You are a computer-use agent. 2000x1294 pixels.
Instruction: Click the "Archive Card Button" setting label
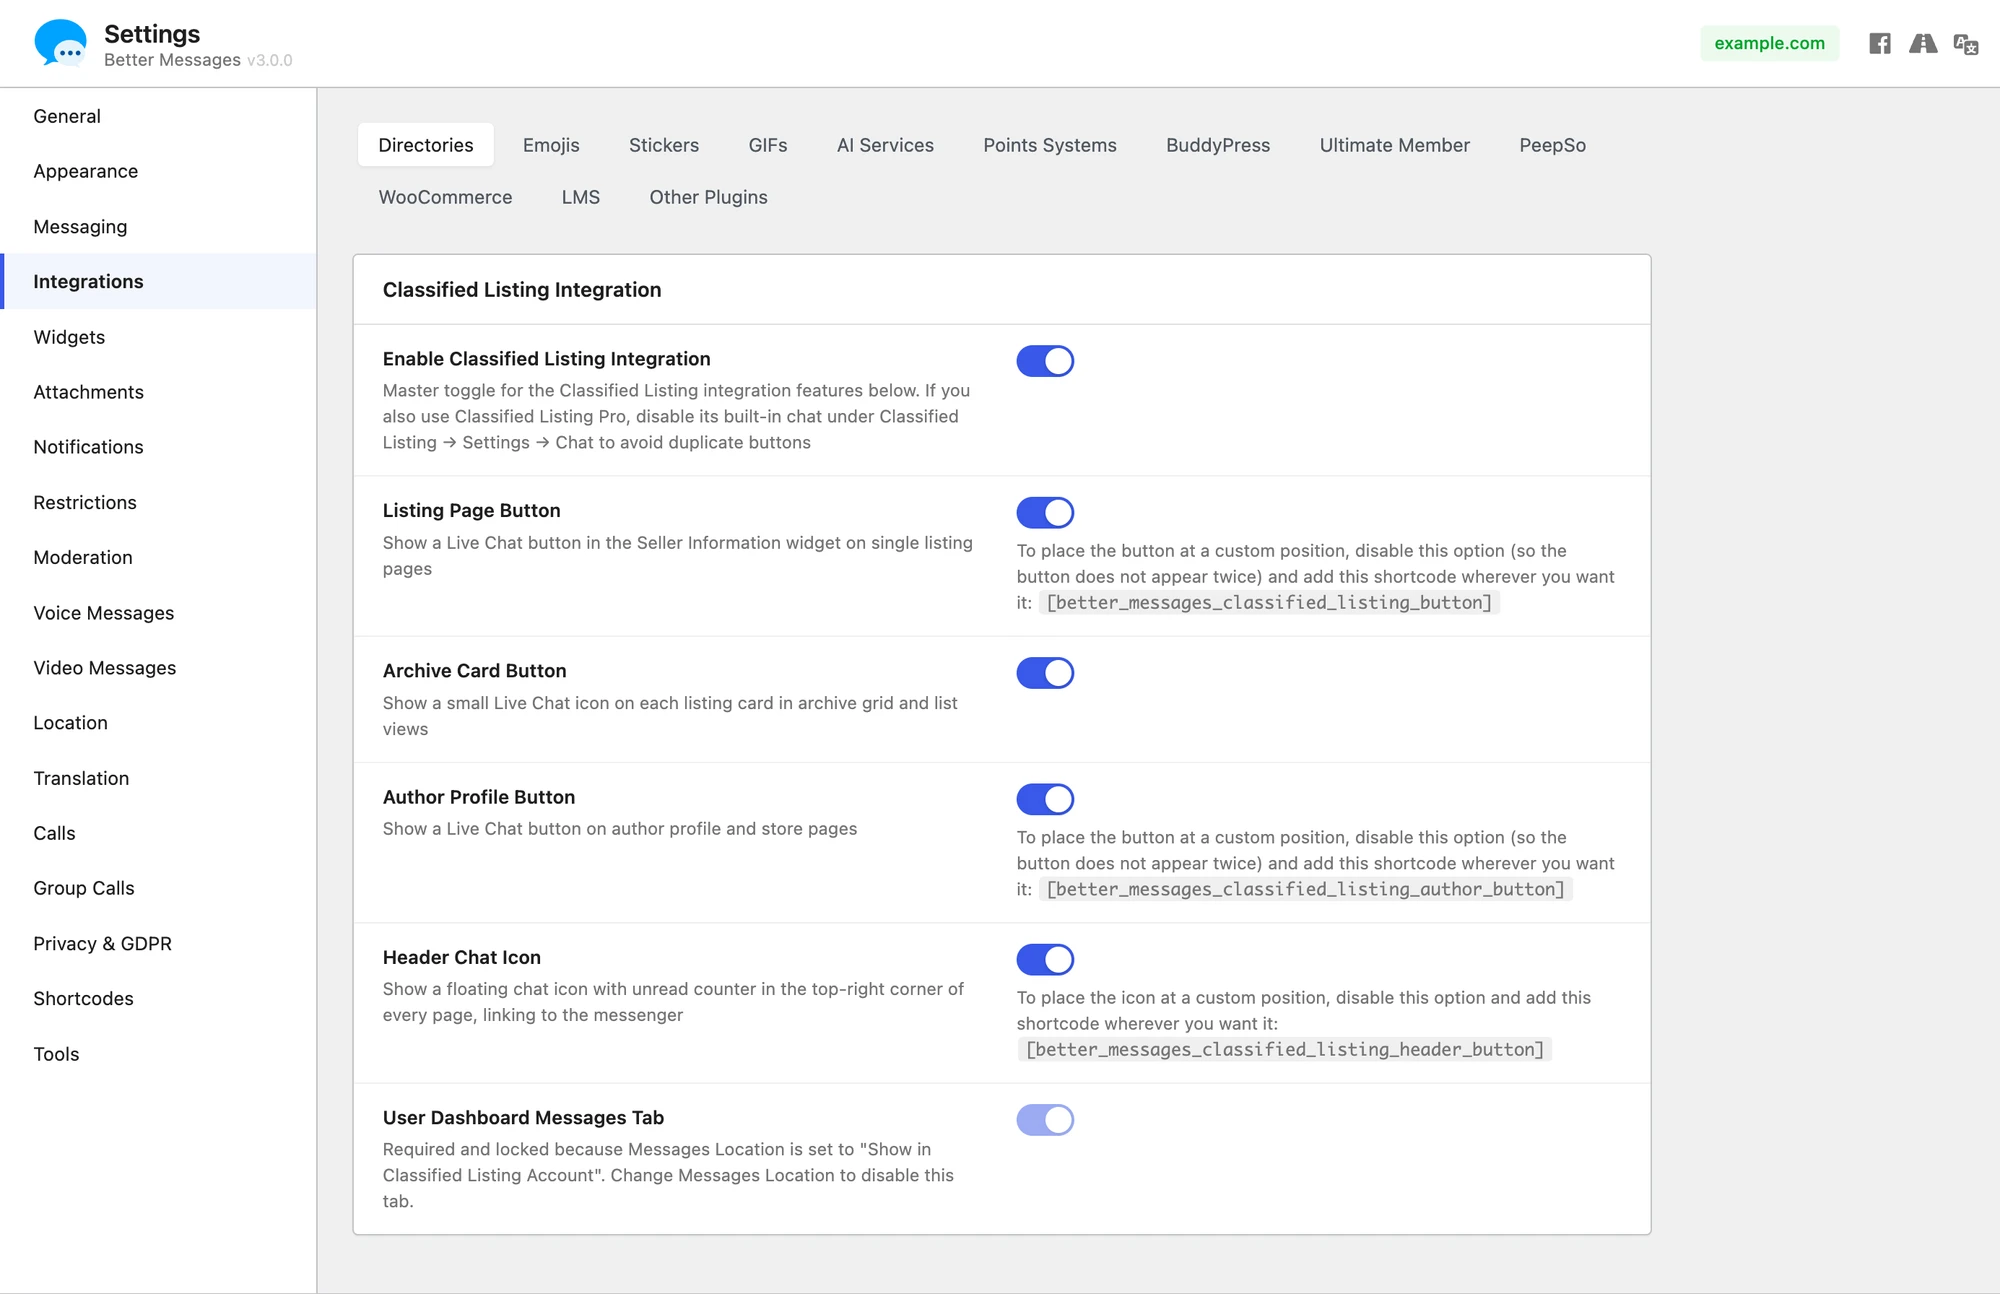(x=475, y=671)
